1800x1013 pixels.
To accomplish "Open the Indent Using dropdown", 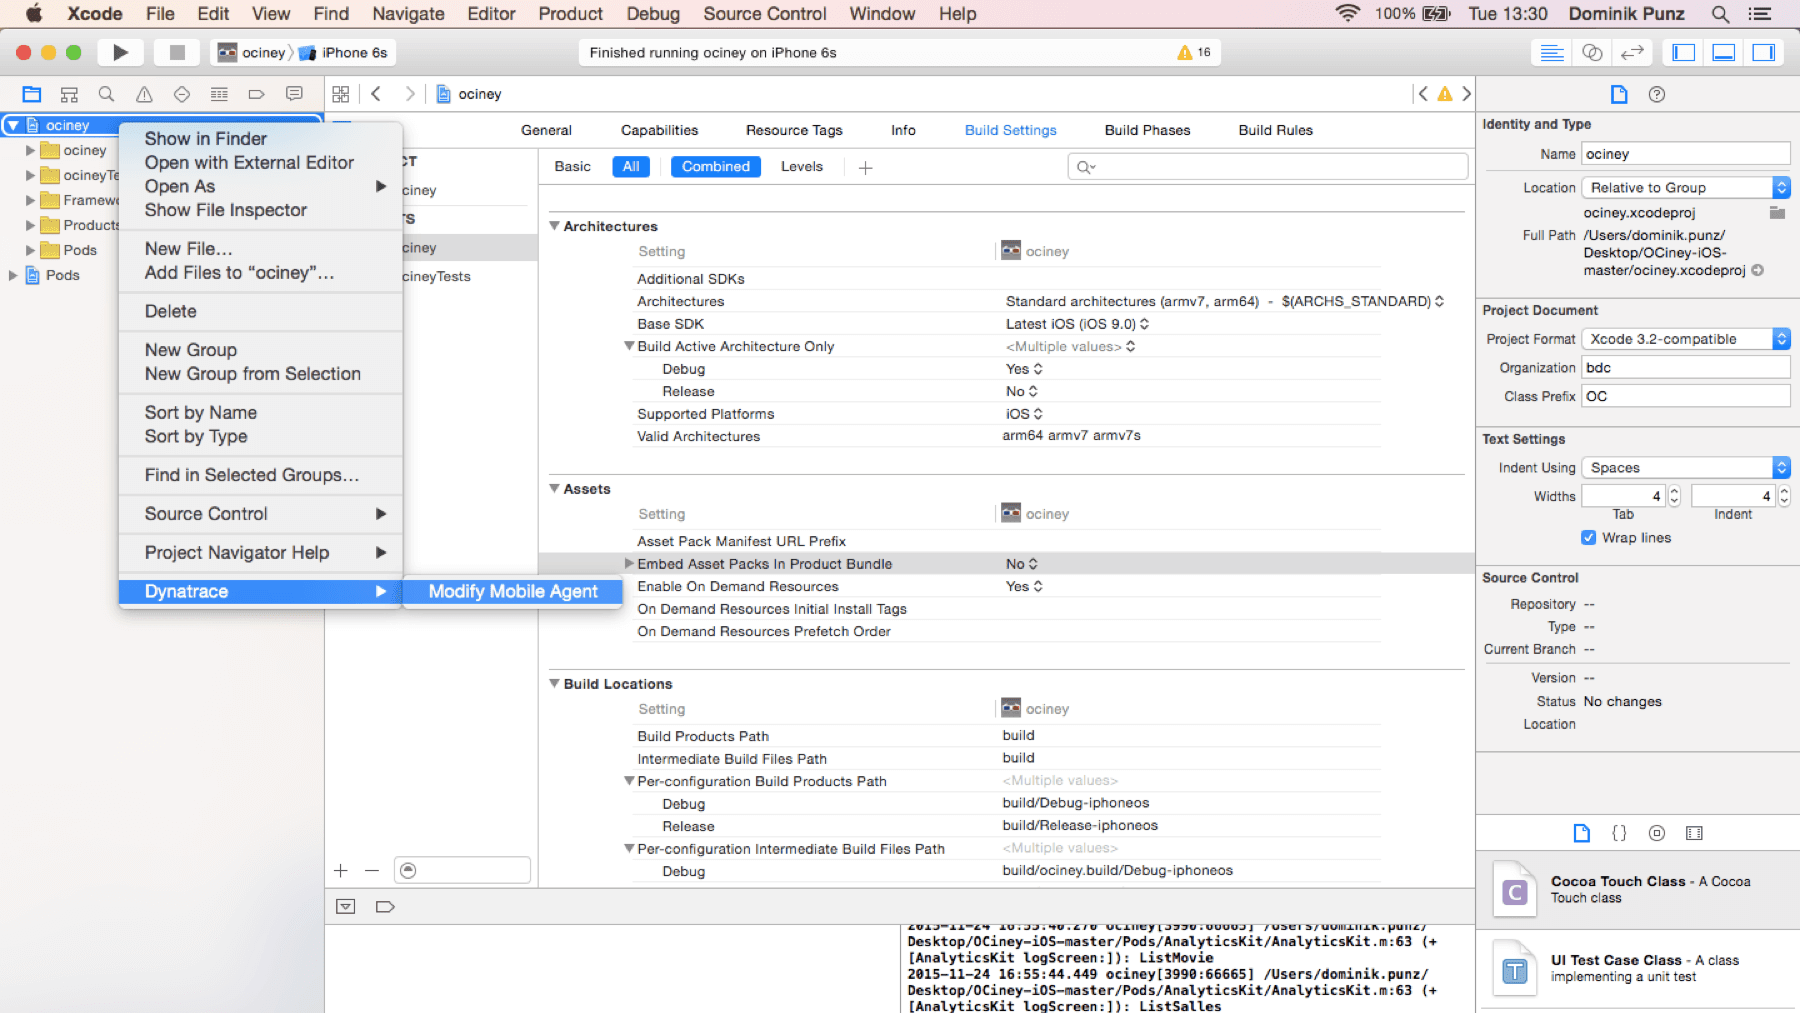I will click(x=1686, y=468).
